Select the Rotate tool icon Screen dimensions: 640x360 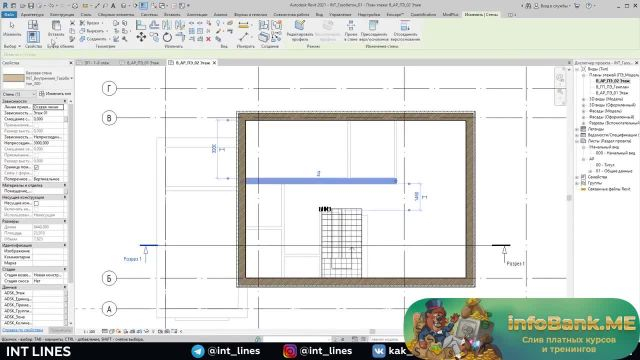[167, 38]
